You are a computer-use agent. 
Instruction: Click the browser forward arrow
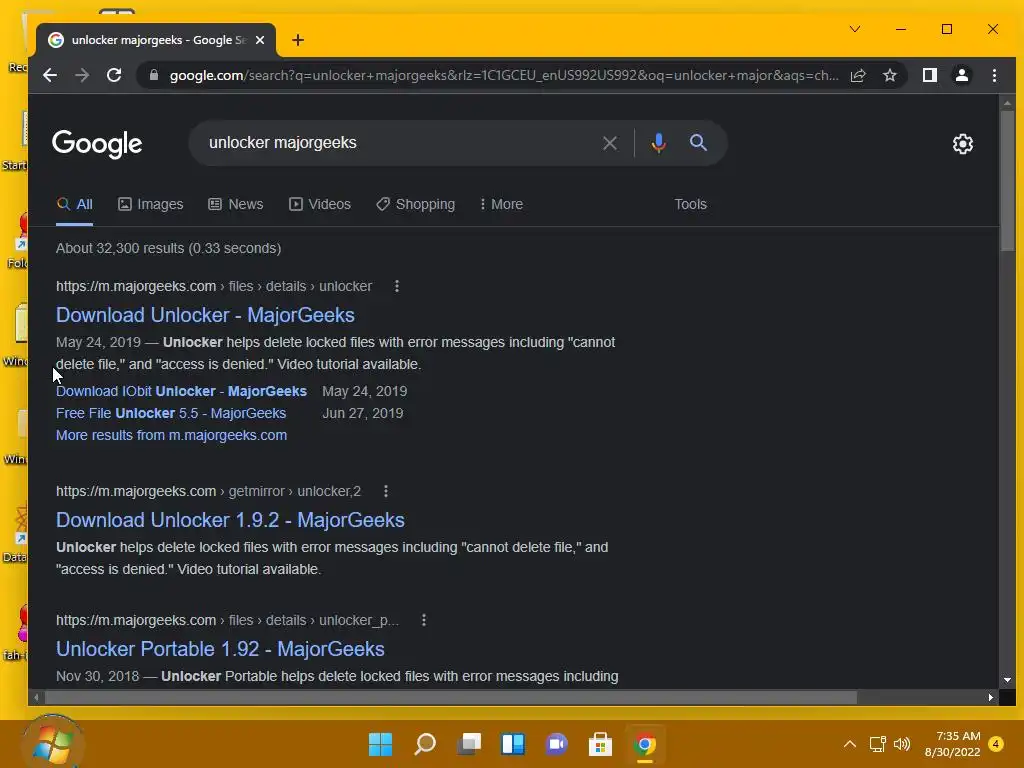point(82,75)
